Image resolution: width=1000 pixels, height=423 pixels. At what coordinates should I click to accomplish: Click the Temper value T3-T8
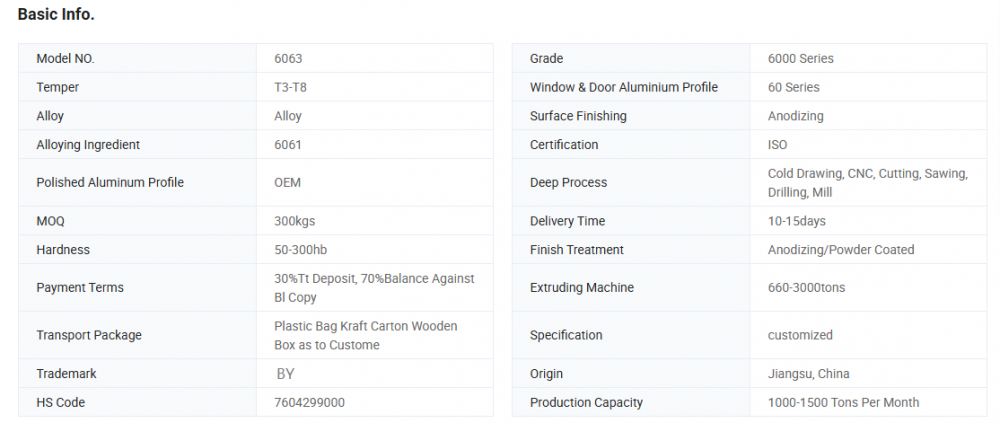(x=291, y=87)
